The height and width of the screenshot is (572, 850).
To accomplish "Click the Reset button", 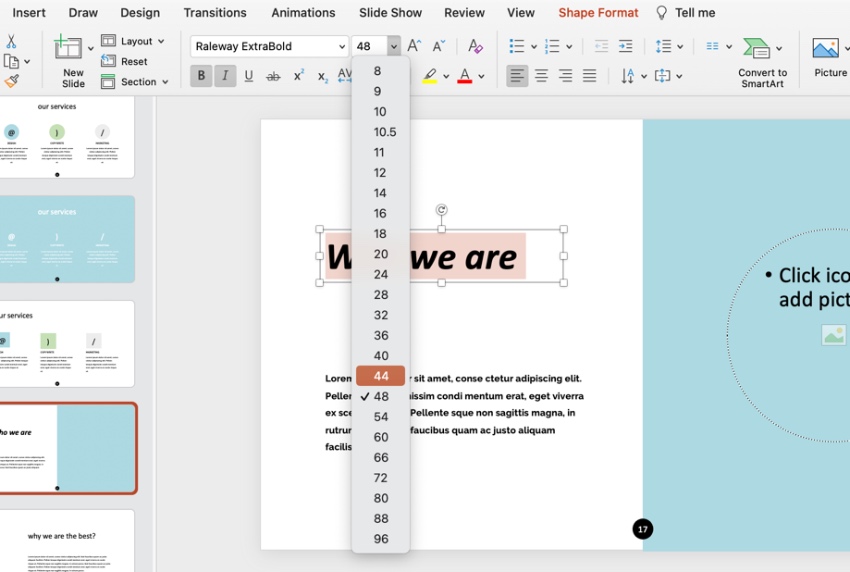I will click(x=133, y=61).
